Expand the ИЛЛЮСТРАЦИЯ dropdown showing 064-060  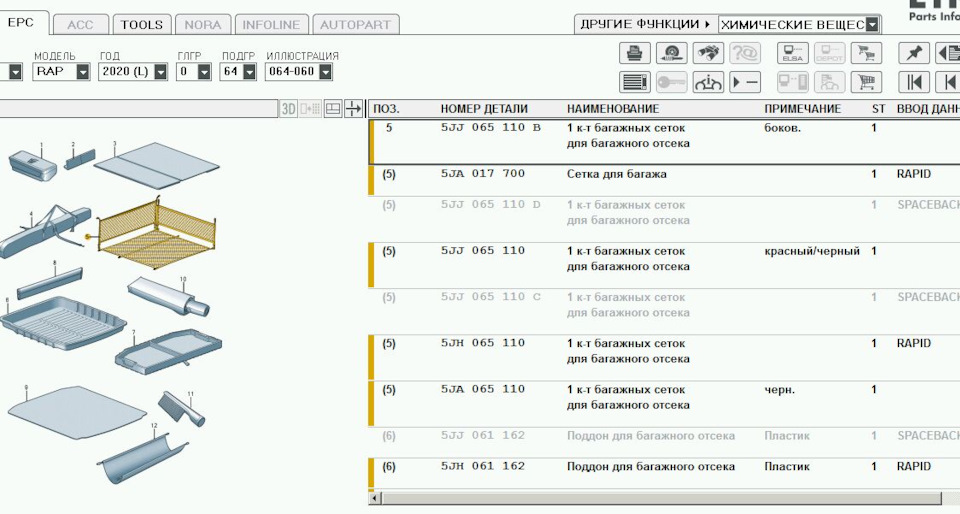click(325, 72)
